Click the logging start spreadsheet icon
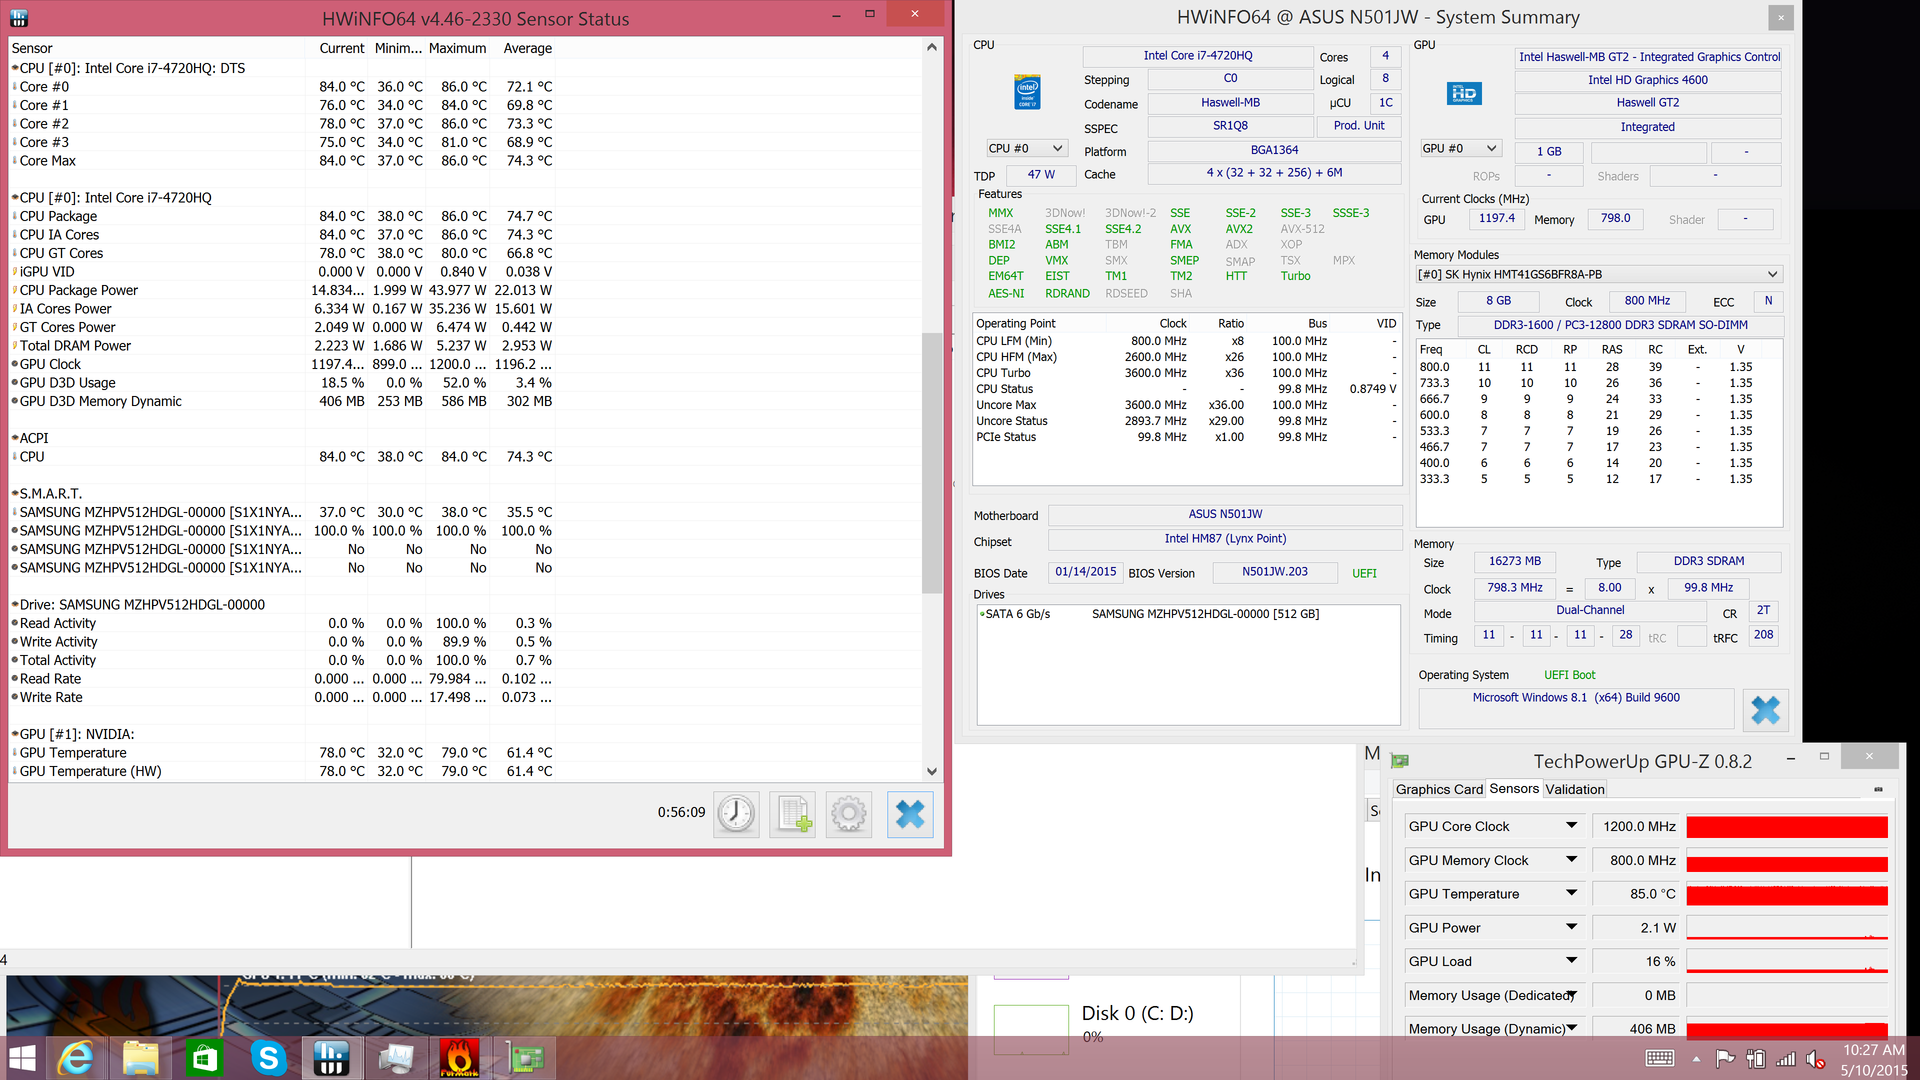Viewport: 1920px width, 1080px height. click(x=793, y=814)
